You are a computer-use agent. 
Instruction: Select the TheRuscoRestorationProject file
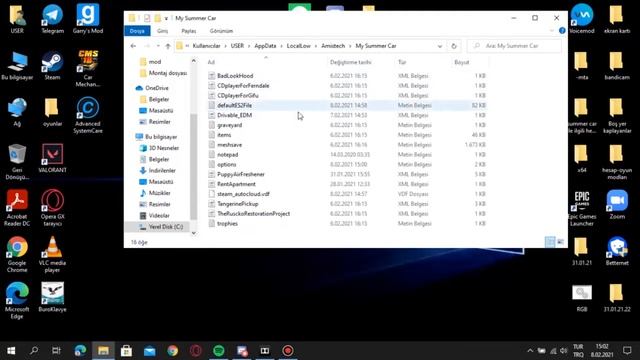253,213
